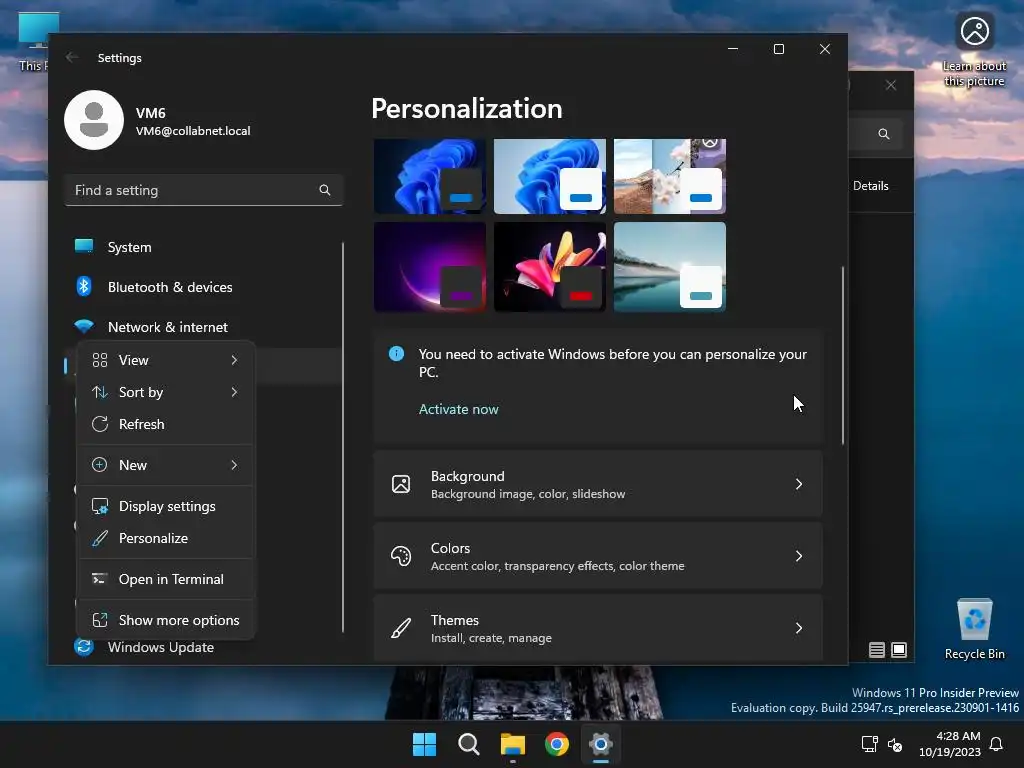Screen dimensions: 1024x768
Task: Open taskbar Search
Action: [468, 744]
